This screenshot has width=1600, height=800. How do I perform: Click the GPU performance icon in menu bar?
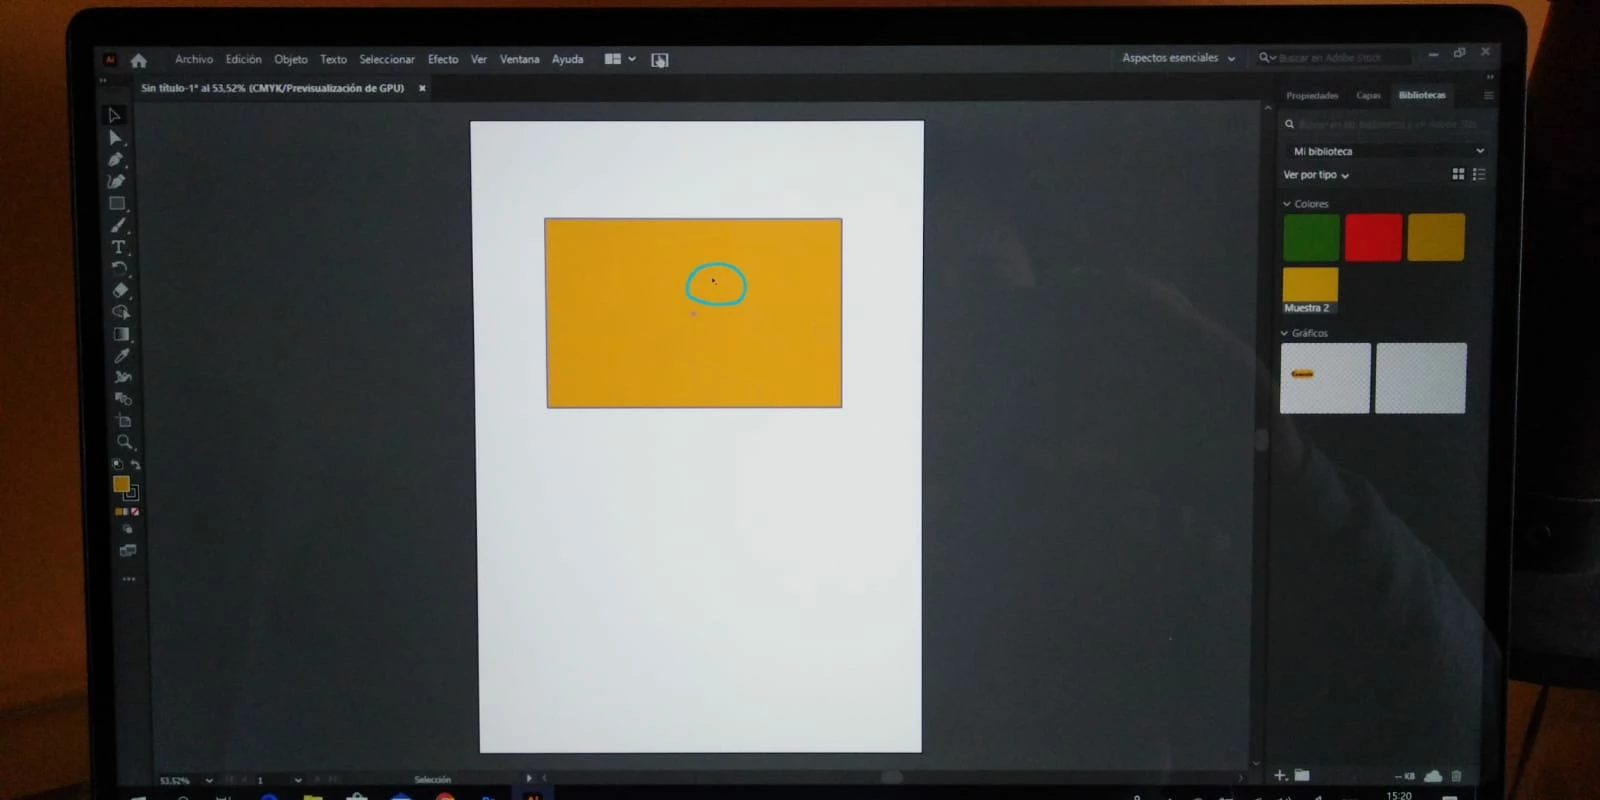click(660, 60)
